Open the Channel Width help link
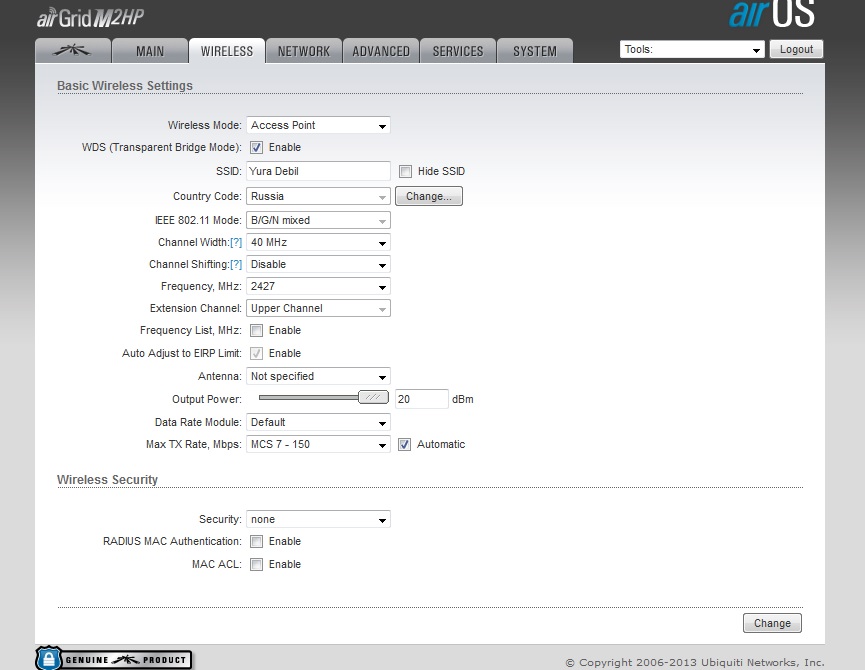865x670 pixels. point(236,243)
